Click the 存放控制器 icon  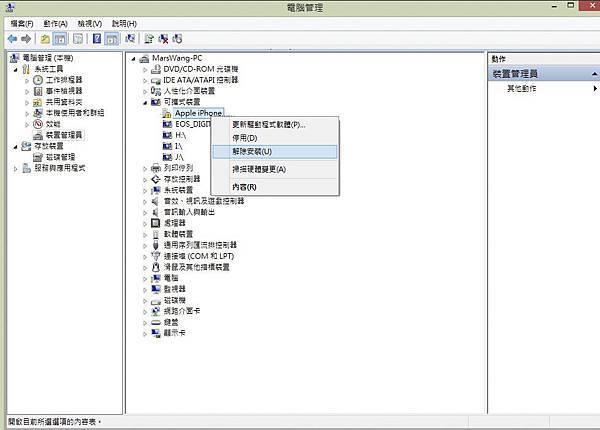click(x=155, y=179)
